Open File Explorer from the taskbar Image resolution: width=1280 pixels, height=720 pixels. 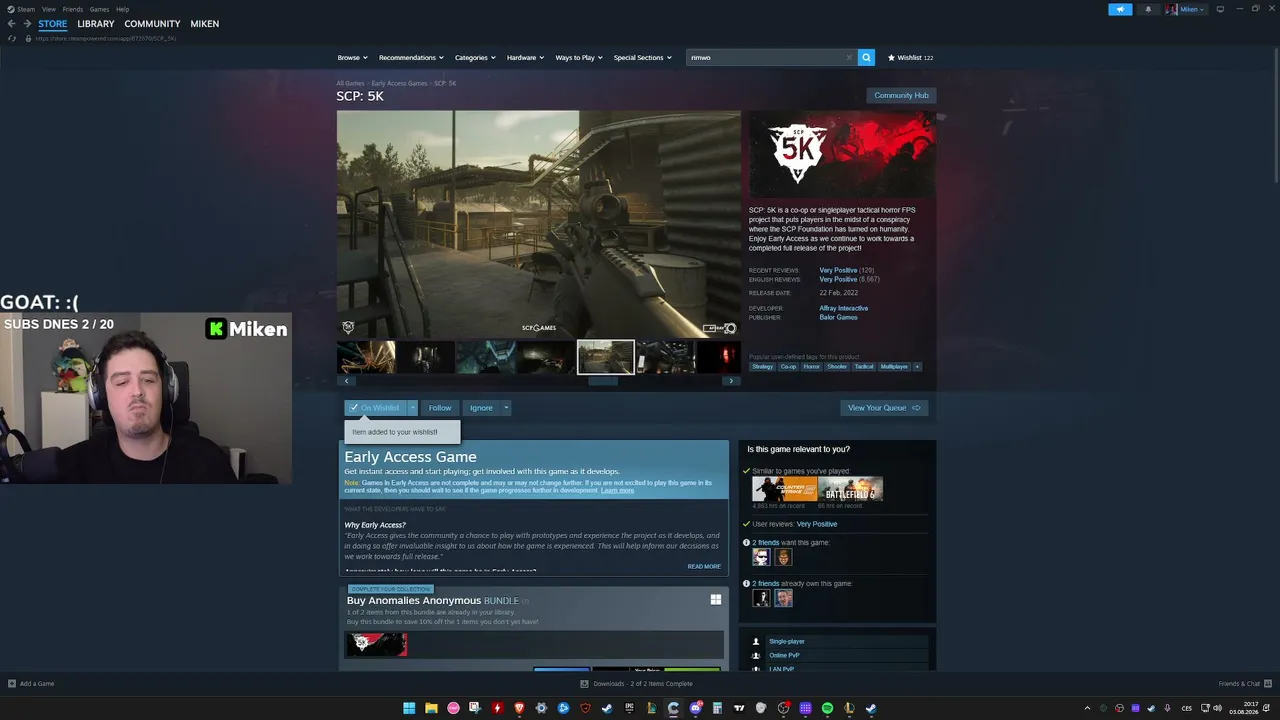coord(431,708)
